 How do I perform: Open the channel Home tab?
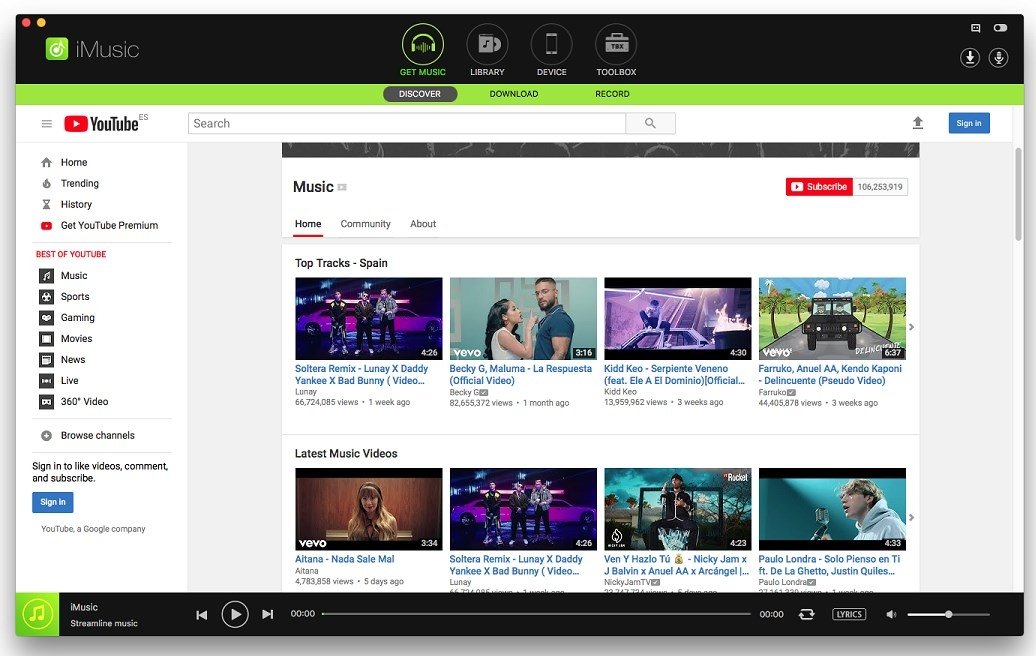(308, 224)
